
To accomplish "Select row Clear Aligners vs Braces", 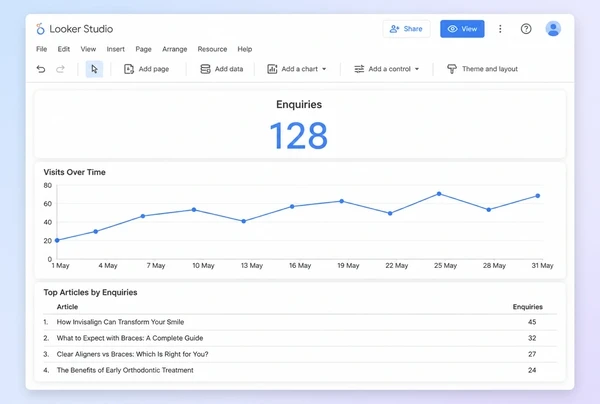I will tap(300, 354).
